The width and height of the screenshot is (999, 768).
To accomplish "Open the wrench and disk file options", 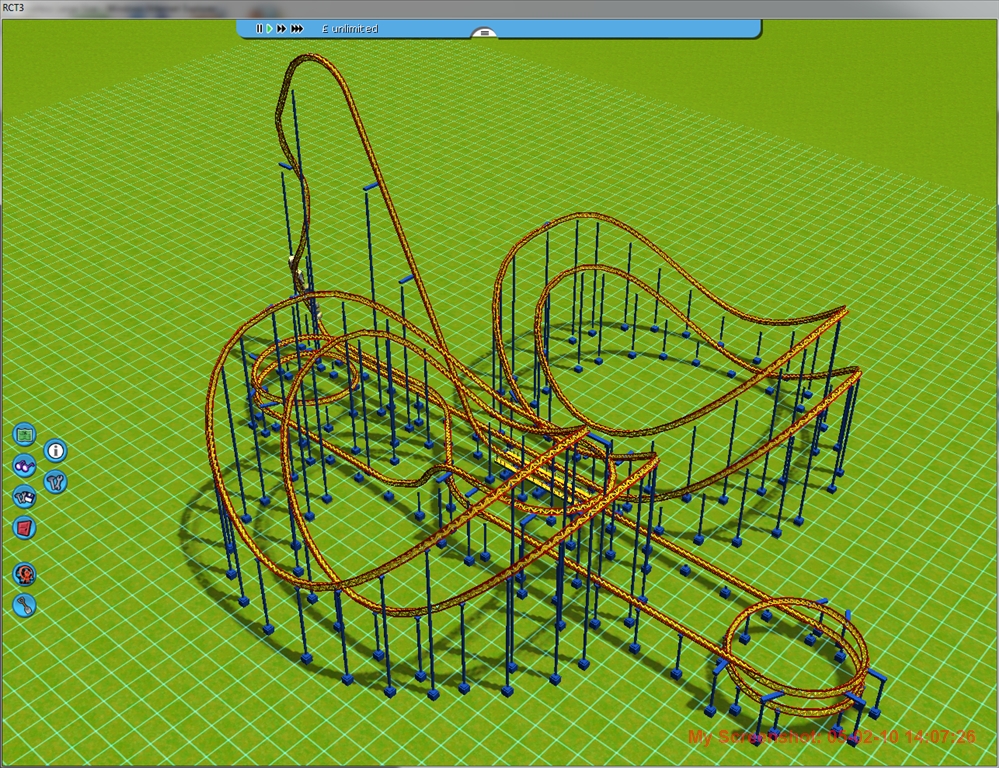I will (x=25, y=496).
